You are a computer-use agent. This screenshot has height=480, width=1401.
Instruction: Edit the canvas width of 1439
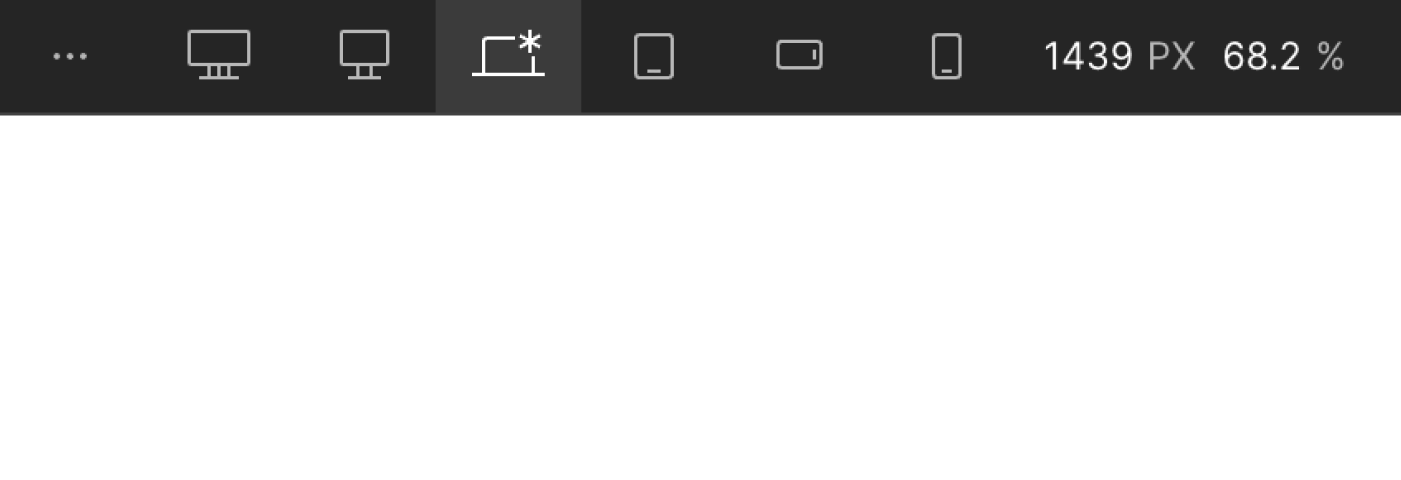(x=1088, y=57)
